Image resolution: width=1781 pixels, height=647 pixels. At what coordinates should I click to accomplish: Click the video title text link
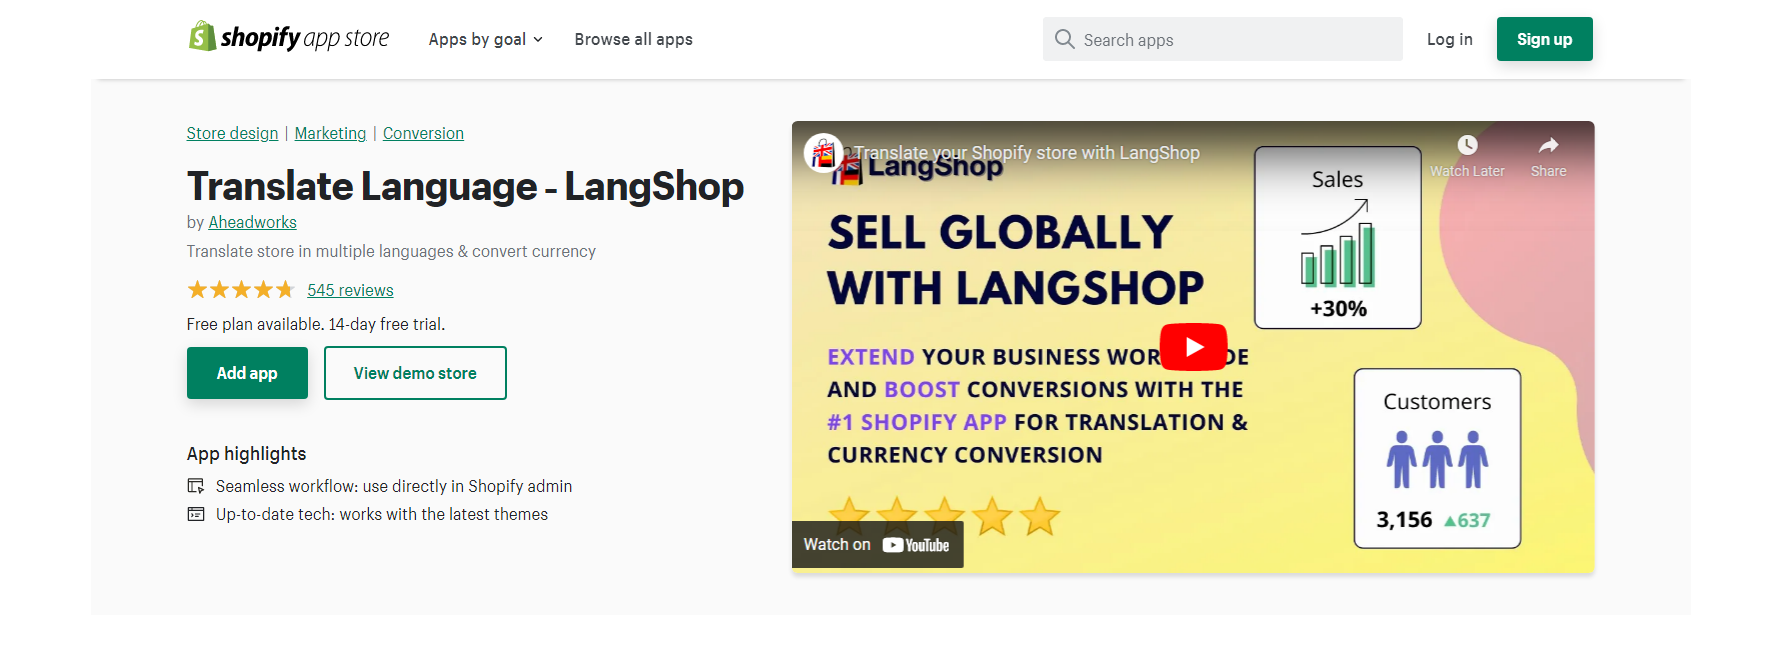pos(1026,153)
